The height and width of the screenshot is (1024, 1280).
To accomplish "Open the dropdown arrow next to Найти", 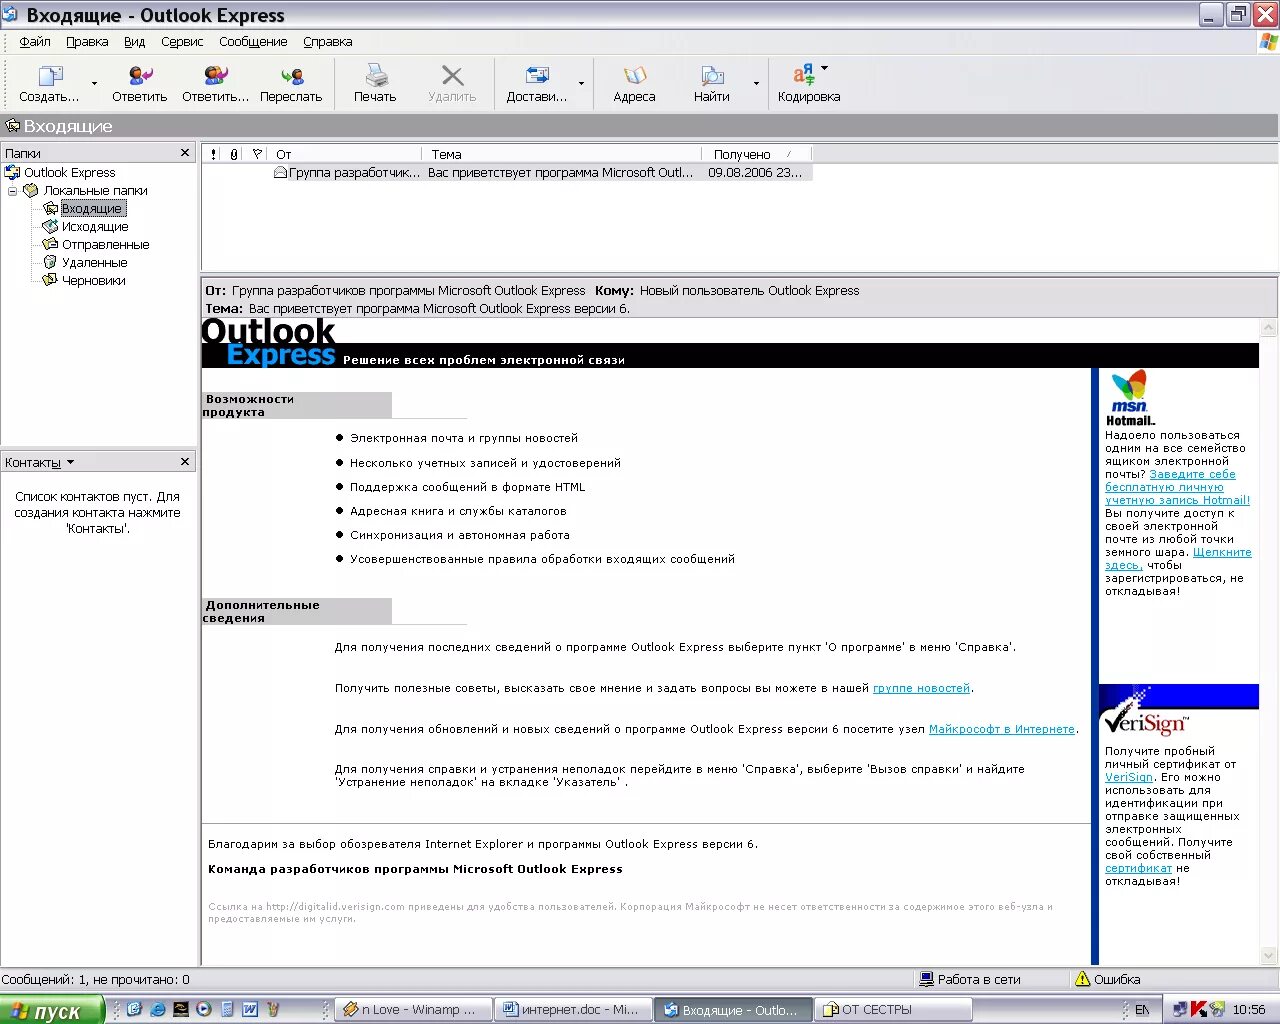I will point(756,84).
